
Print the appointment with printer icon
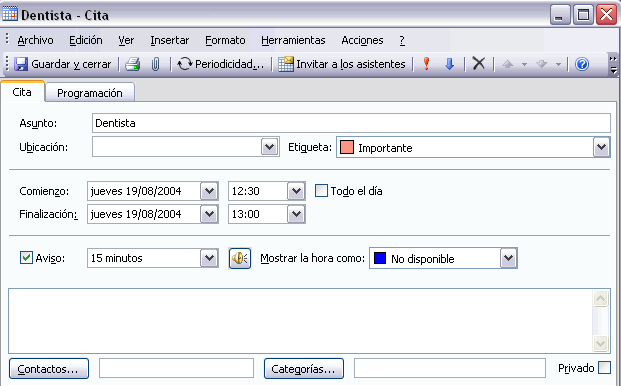coord(133,64)
